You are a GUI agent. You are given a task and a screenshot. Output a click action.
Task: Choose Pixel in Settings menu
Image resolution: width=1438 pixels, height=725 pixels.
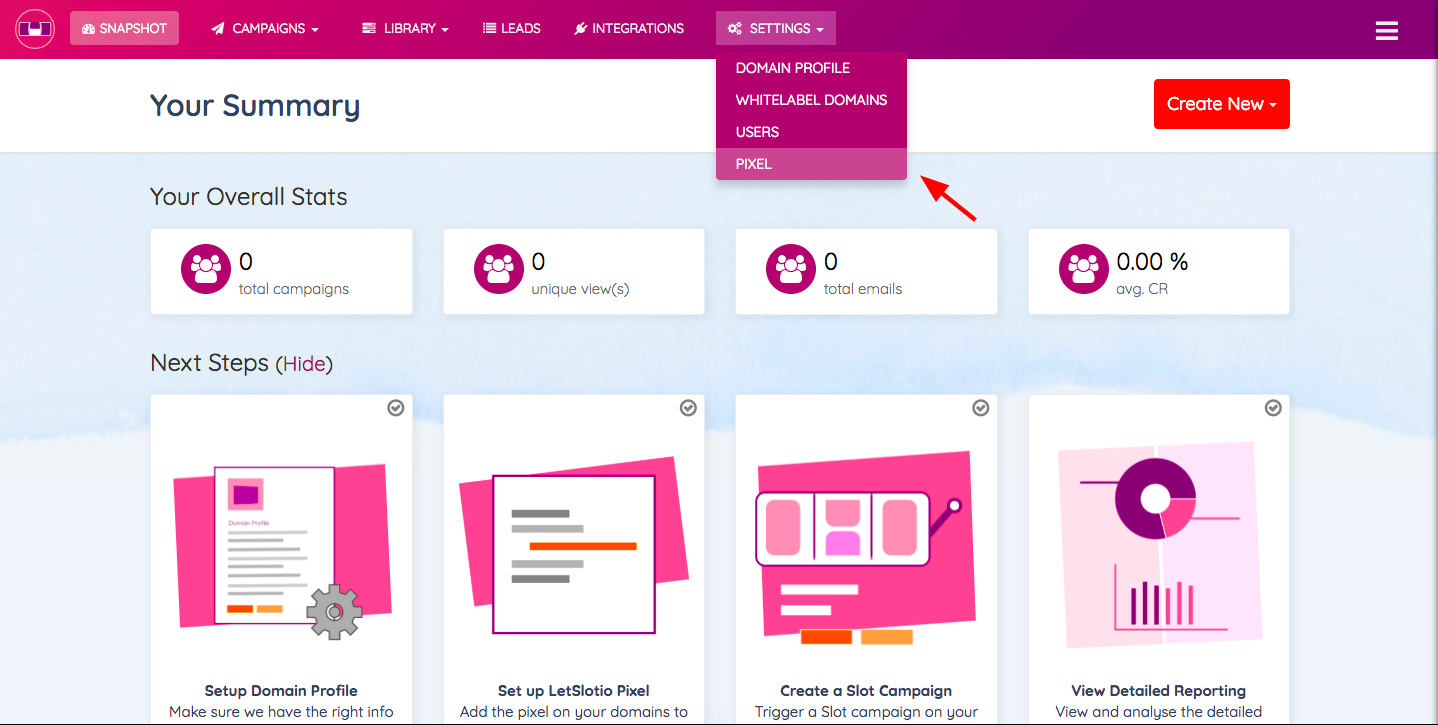pos(811,164)
